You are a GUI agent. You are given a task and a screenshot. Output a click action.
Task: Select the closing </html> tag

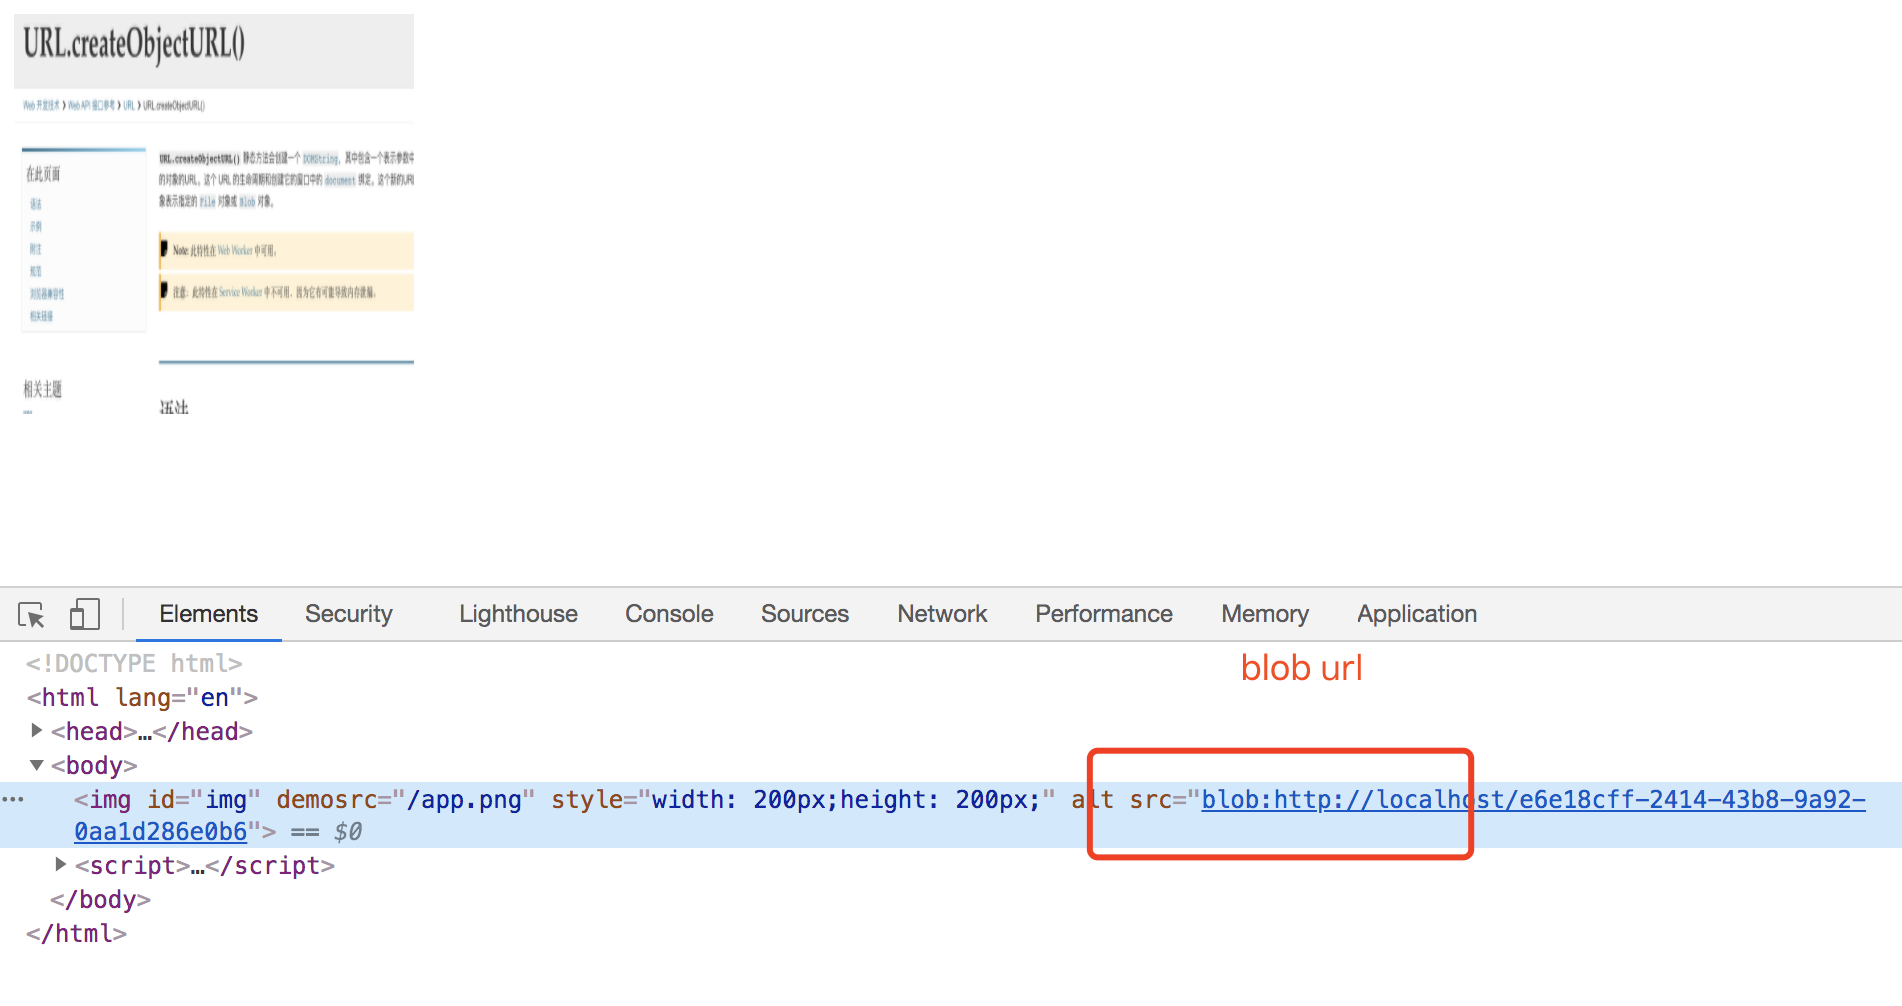click(76, 934)
